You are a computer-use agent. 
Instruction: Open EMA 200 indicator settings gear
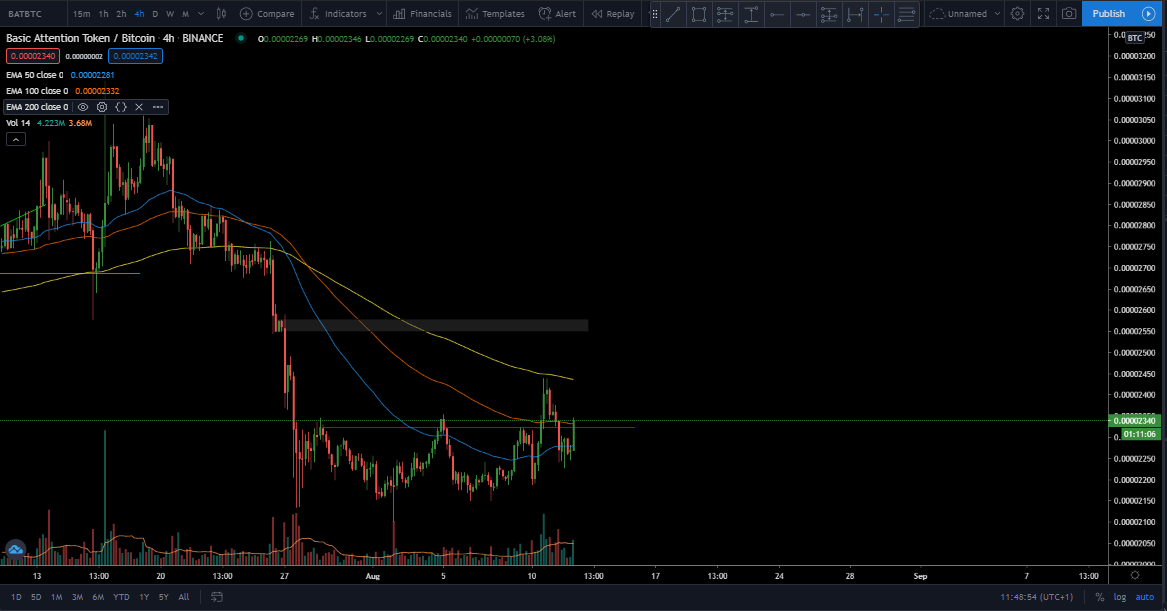click(102, 107)
